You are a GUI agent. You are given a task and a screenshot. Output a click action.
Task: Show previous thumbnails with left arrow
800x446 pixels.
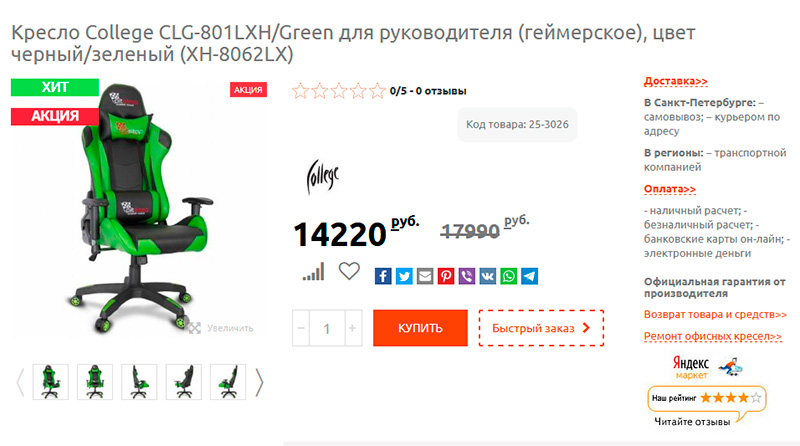point(20,382)
